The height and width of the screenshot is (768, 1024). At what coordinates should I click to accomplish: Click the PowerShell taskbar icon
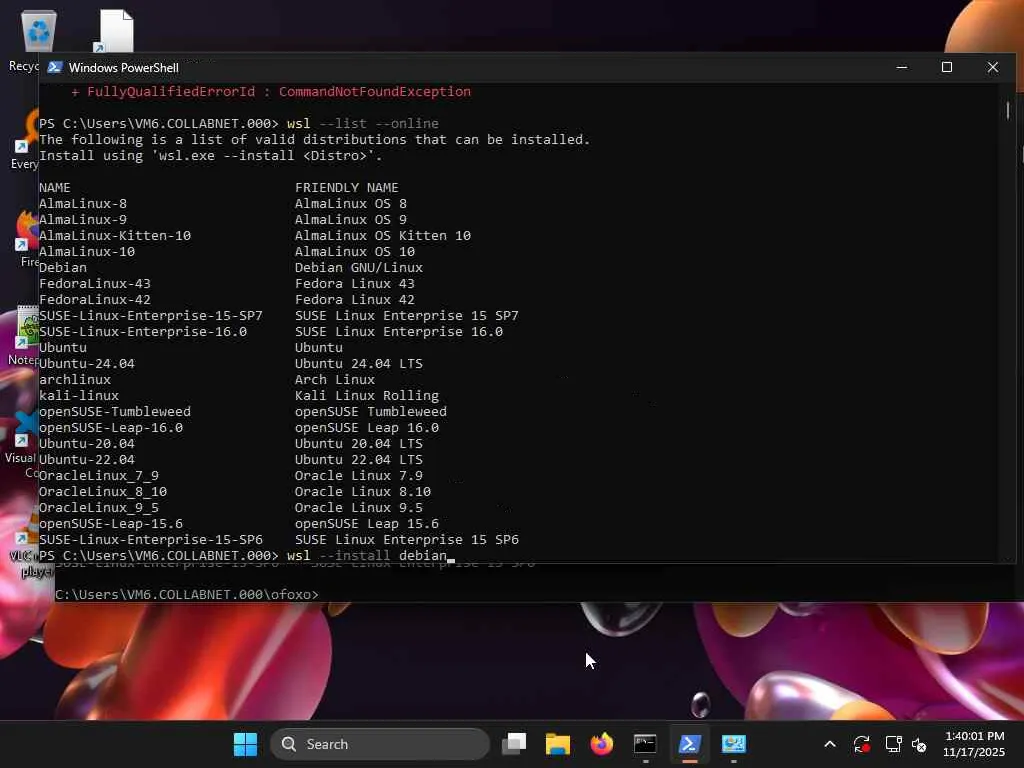[x=690, y=744]
